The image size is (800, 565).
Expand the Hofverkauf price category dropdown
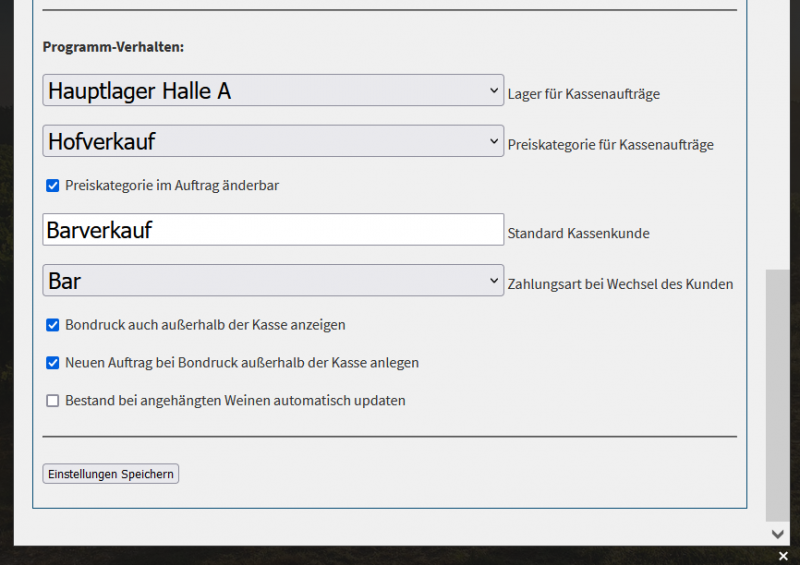click(x=272, y=141)
